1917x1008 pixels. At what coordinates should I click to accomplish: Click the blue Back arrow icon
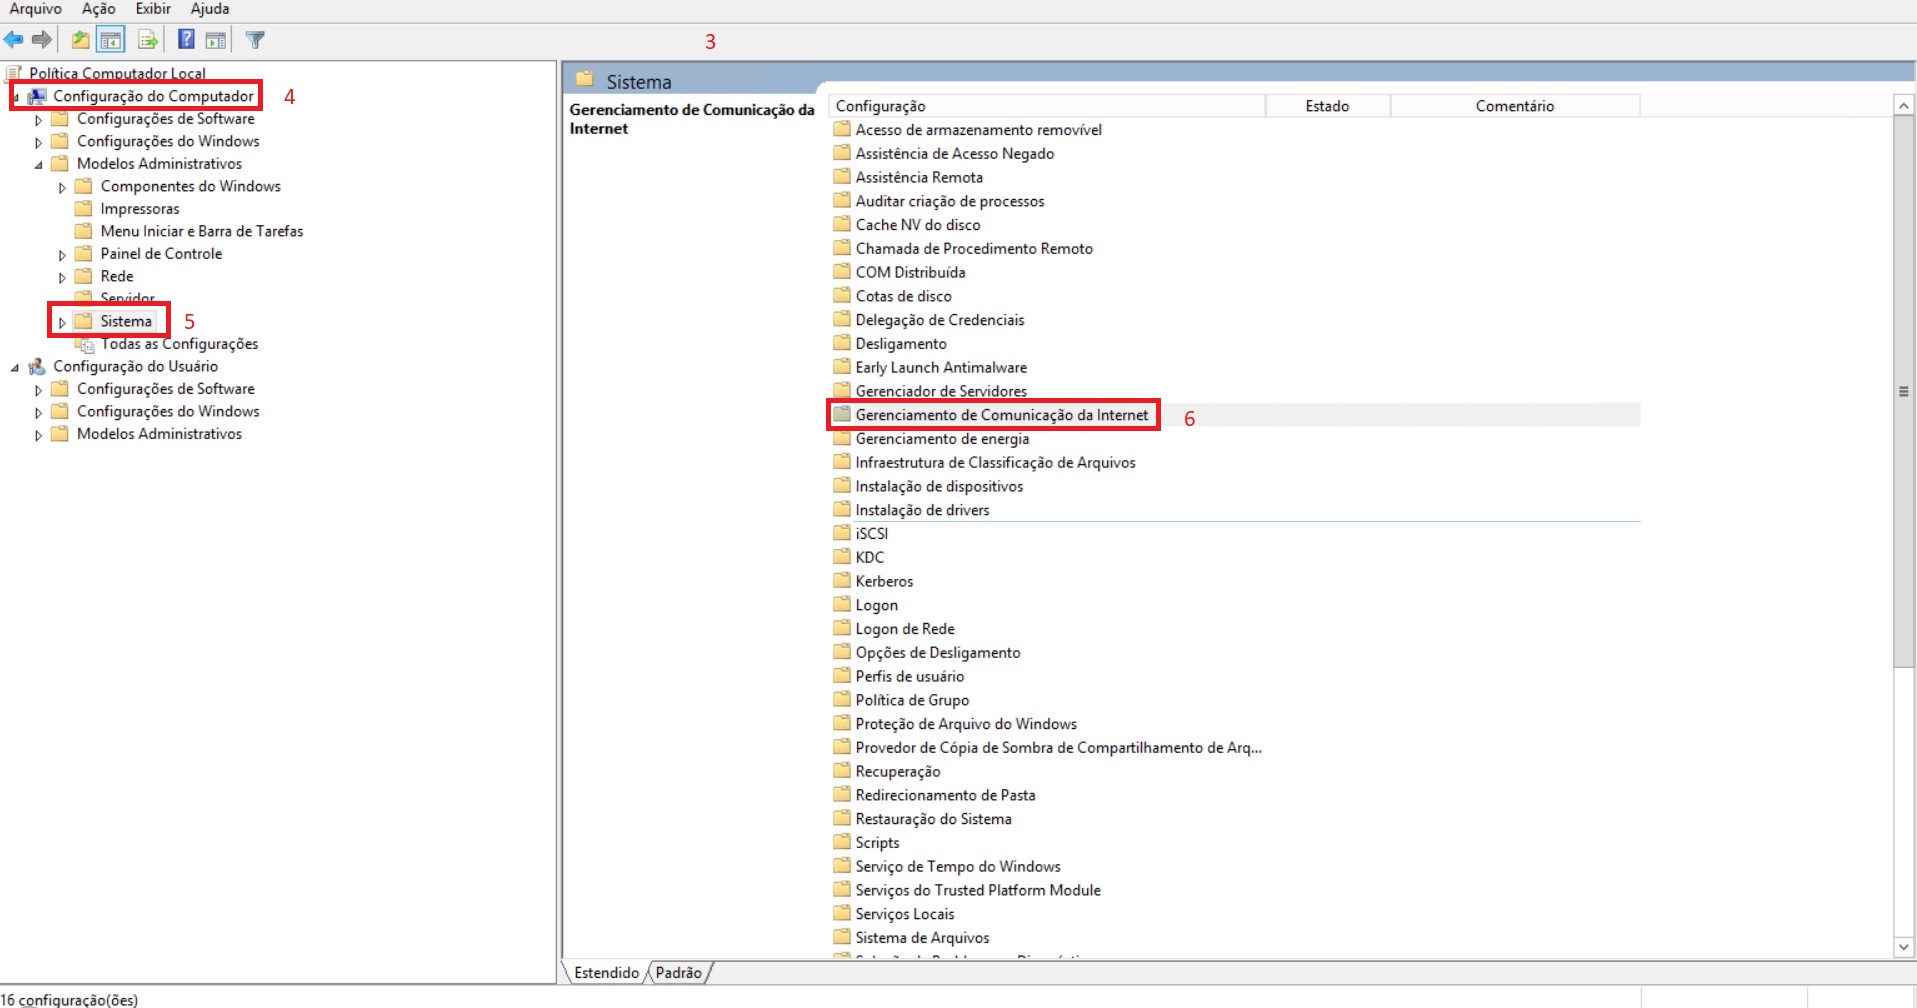click(14, 40)
